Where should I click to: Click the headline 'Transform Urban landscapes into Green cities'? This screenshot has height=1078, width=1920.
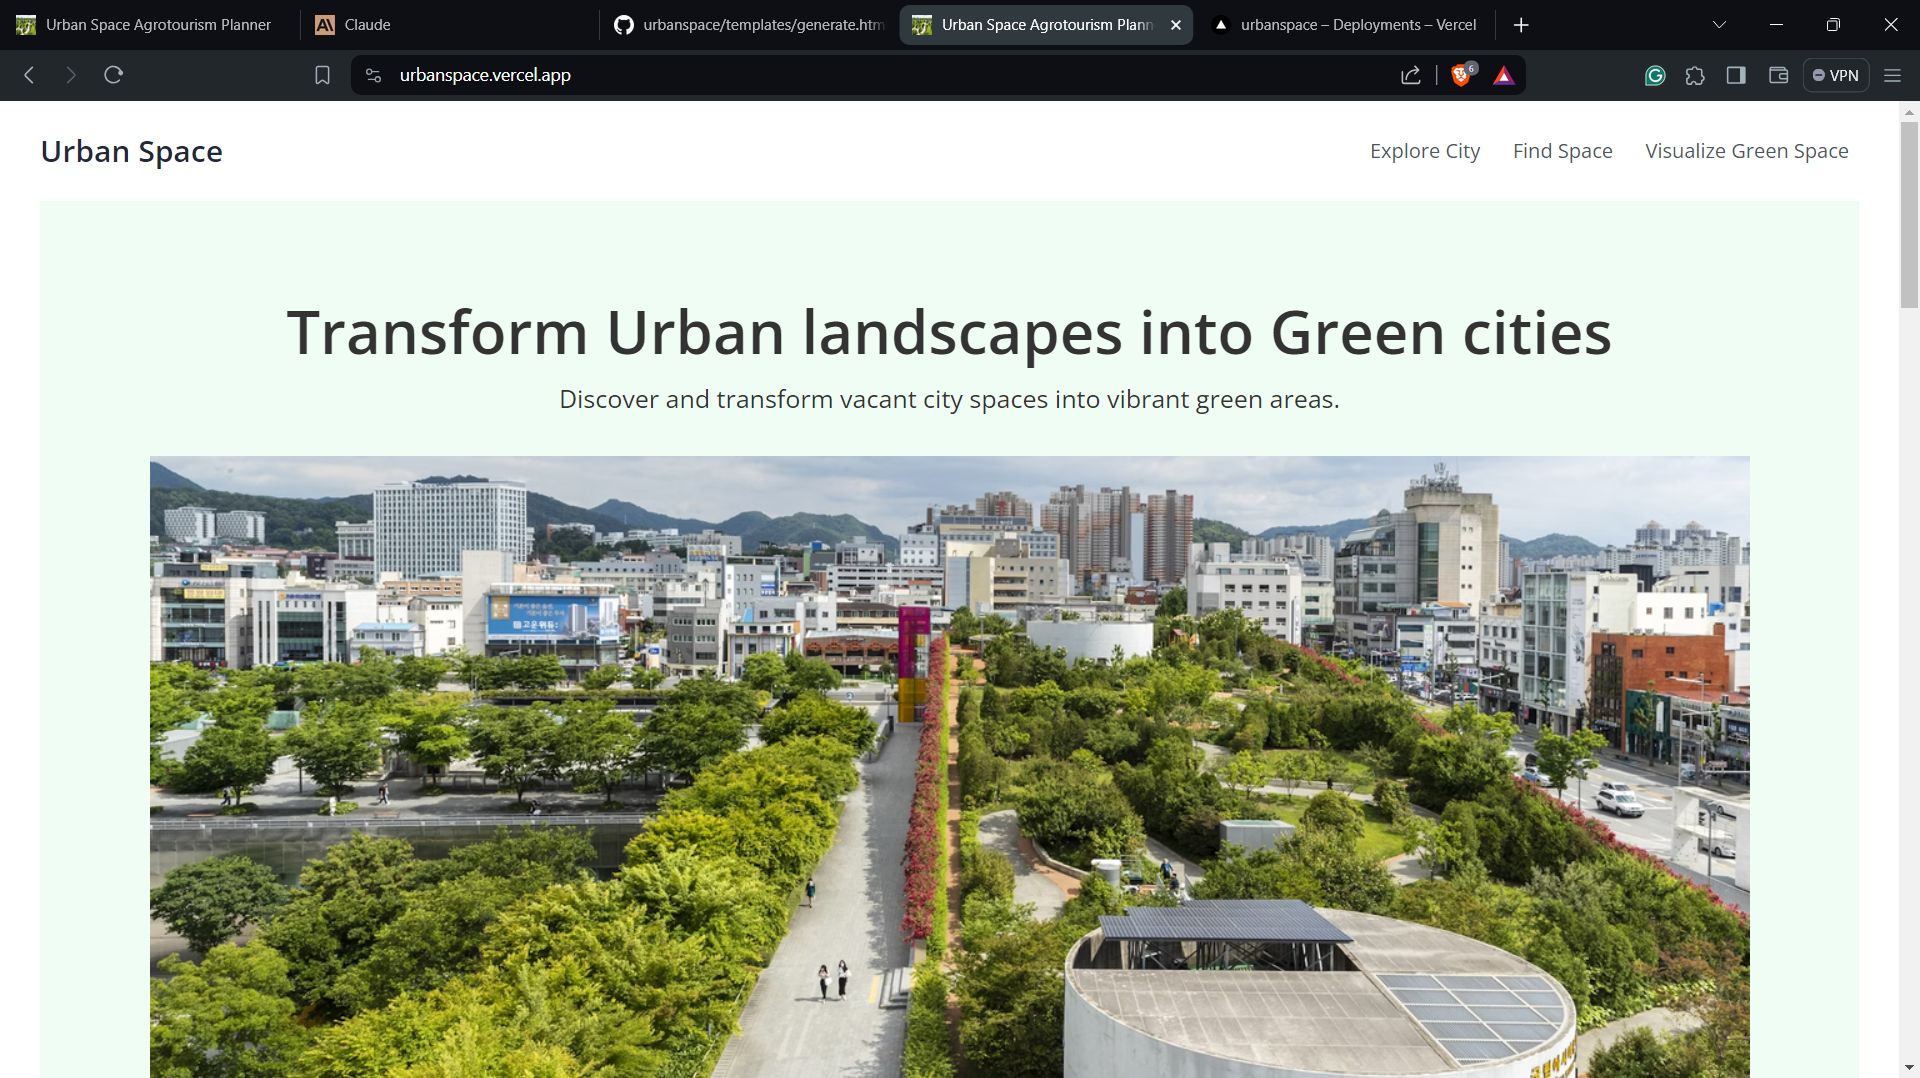950,333
